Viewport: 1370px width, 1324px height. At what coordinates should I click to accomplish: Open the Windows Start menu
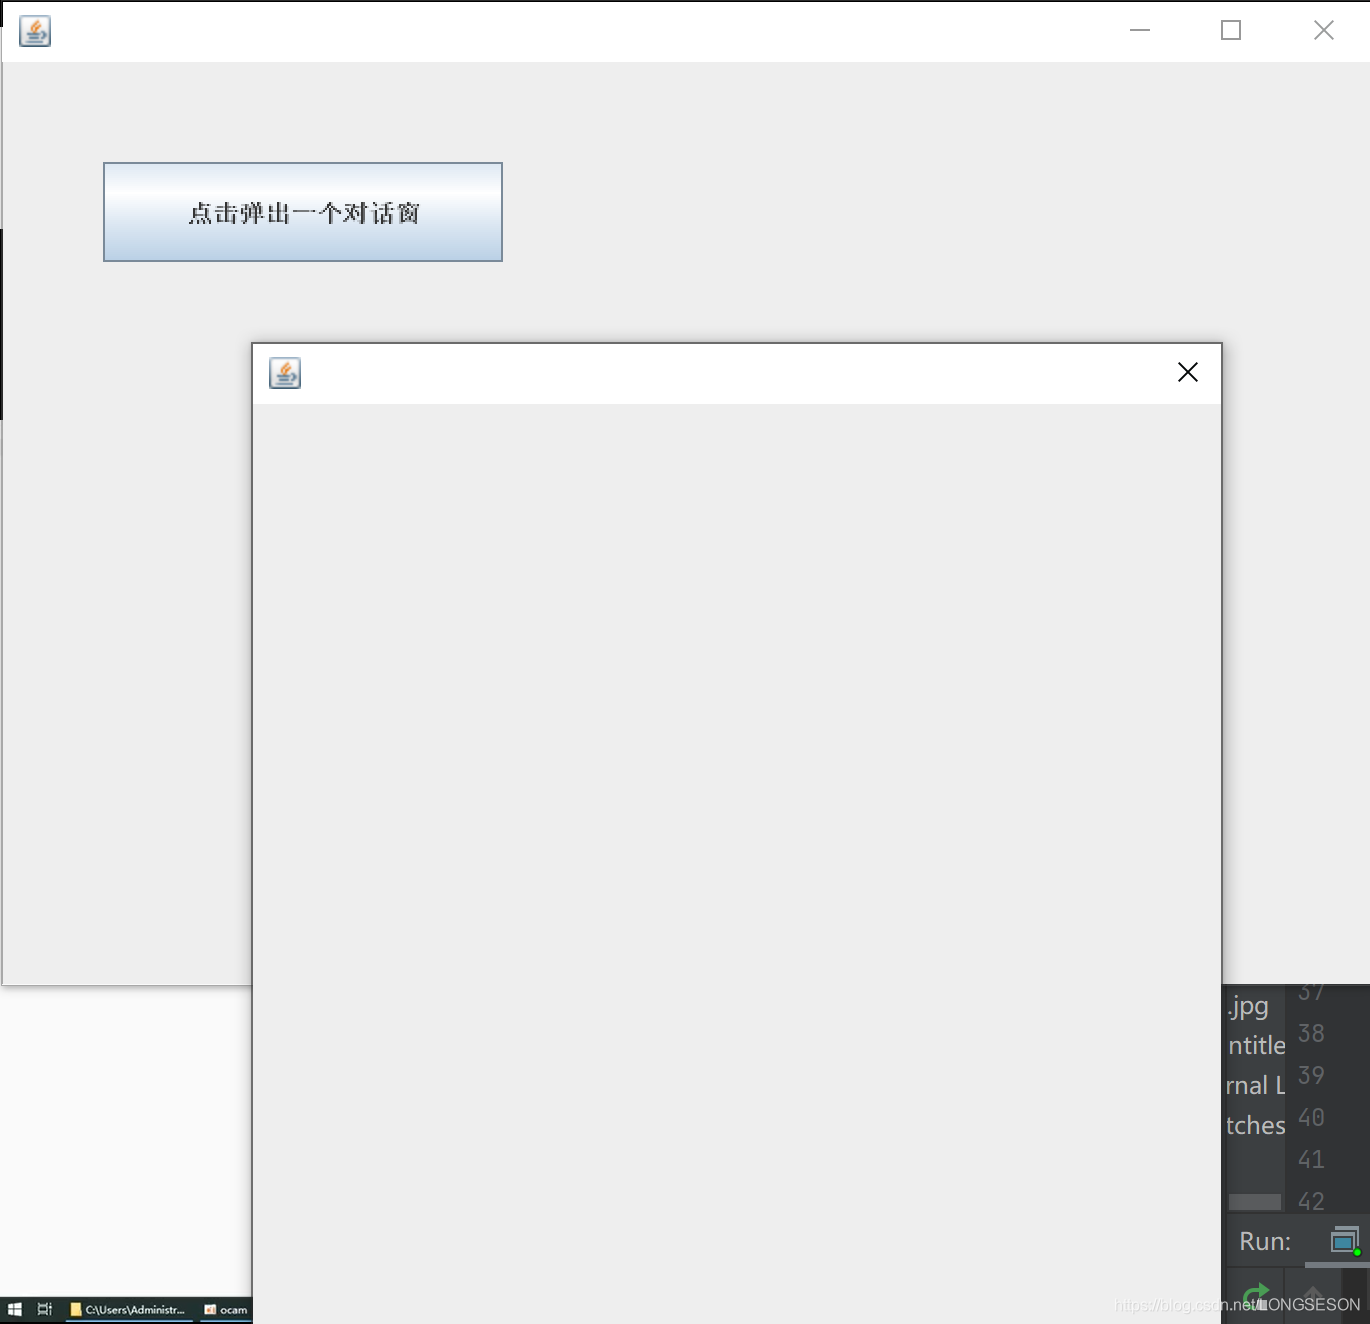click(x=14, y=1309)
